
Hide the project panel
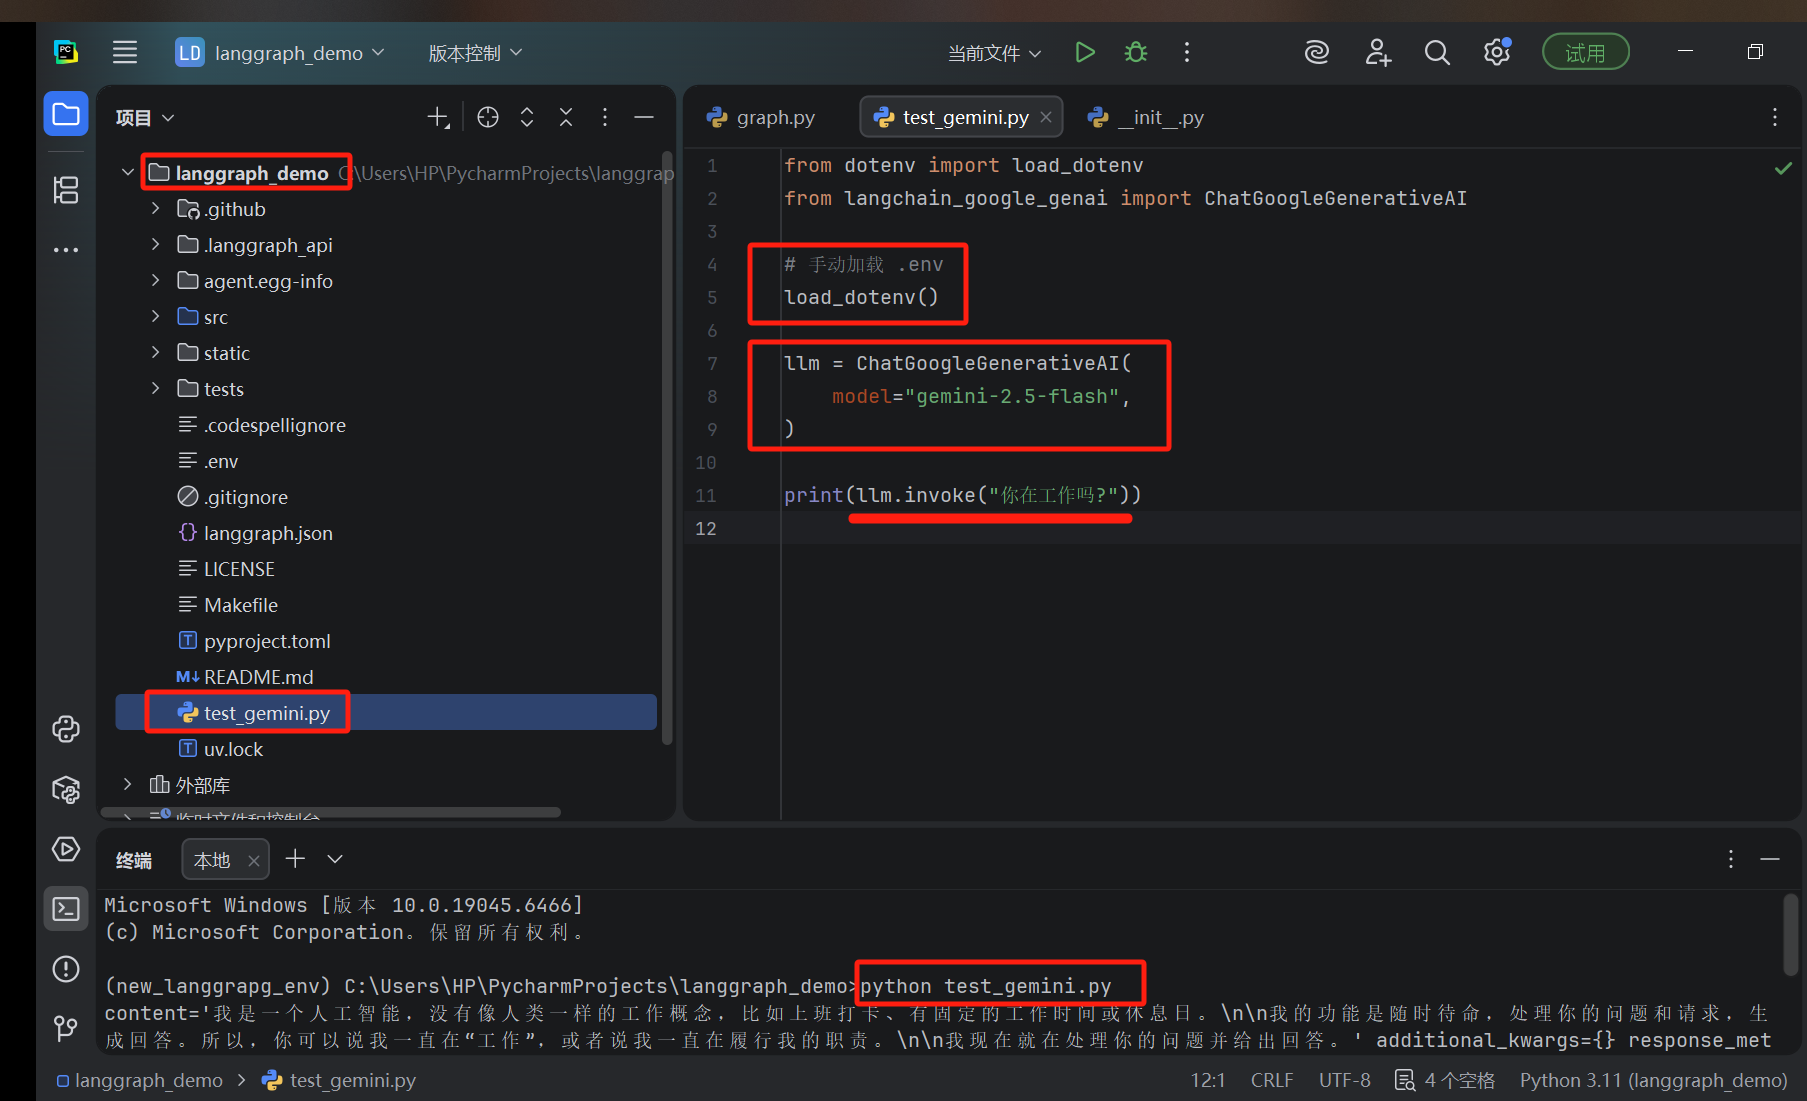tap(644, 117)
